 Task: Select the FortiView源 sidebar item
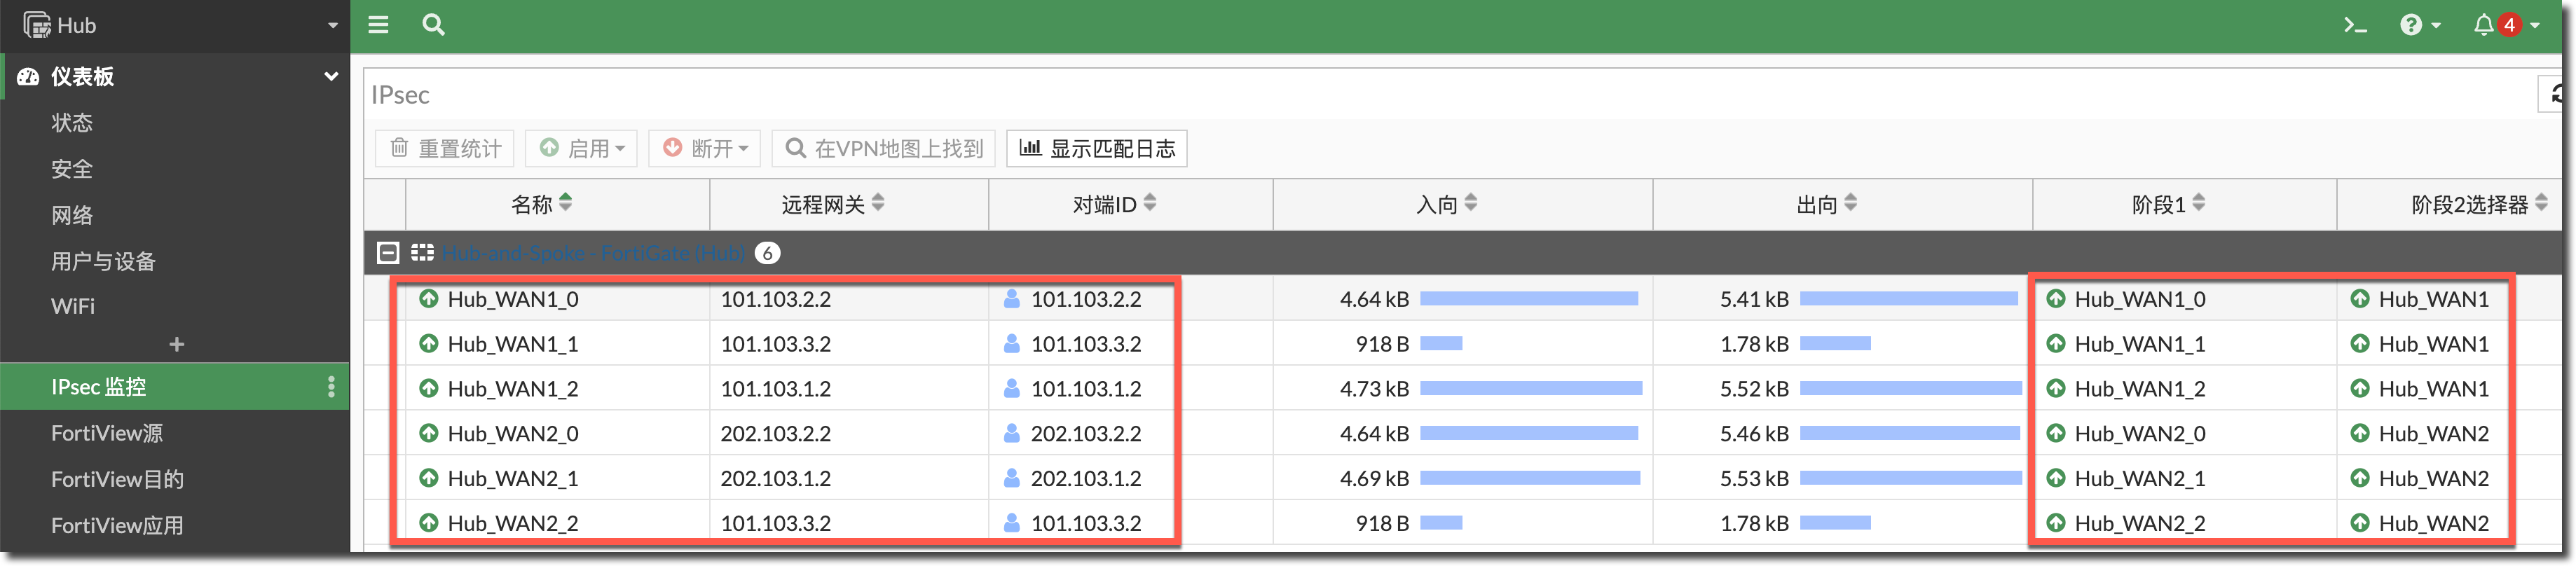[x=107, y=433]
